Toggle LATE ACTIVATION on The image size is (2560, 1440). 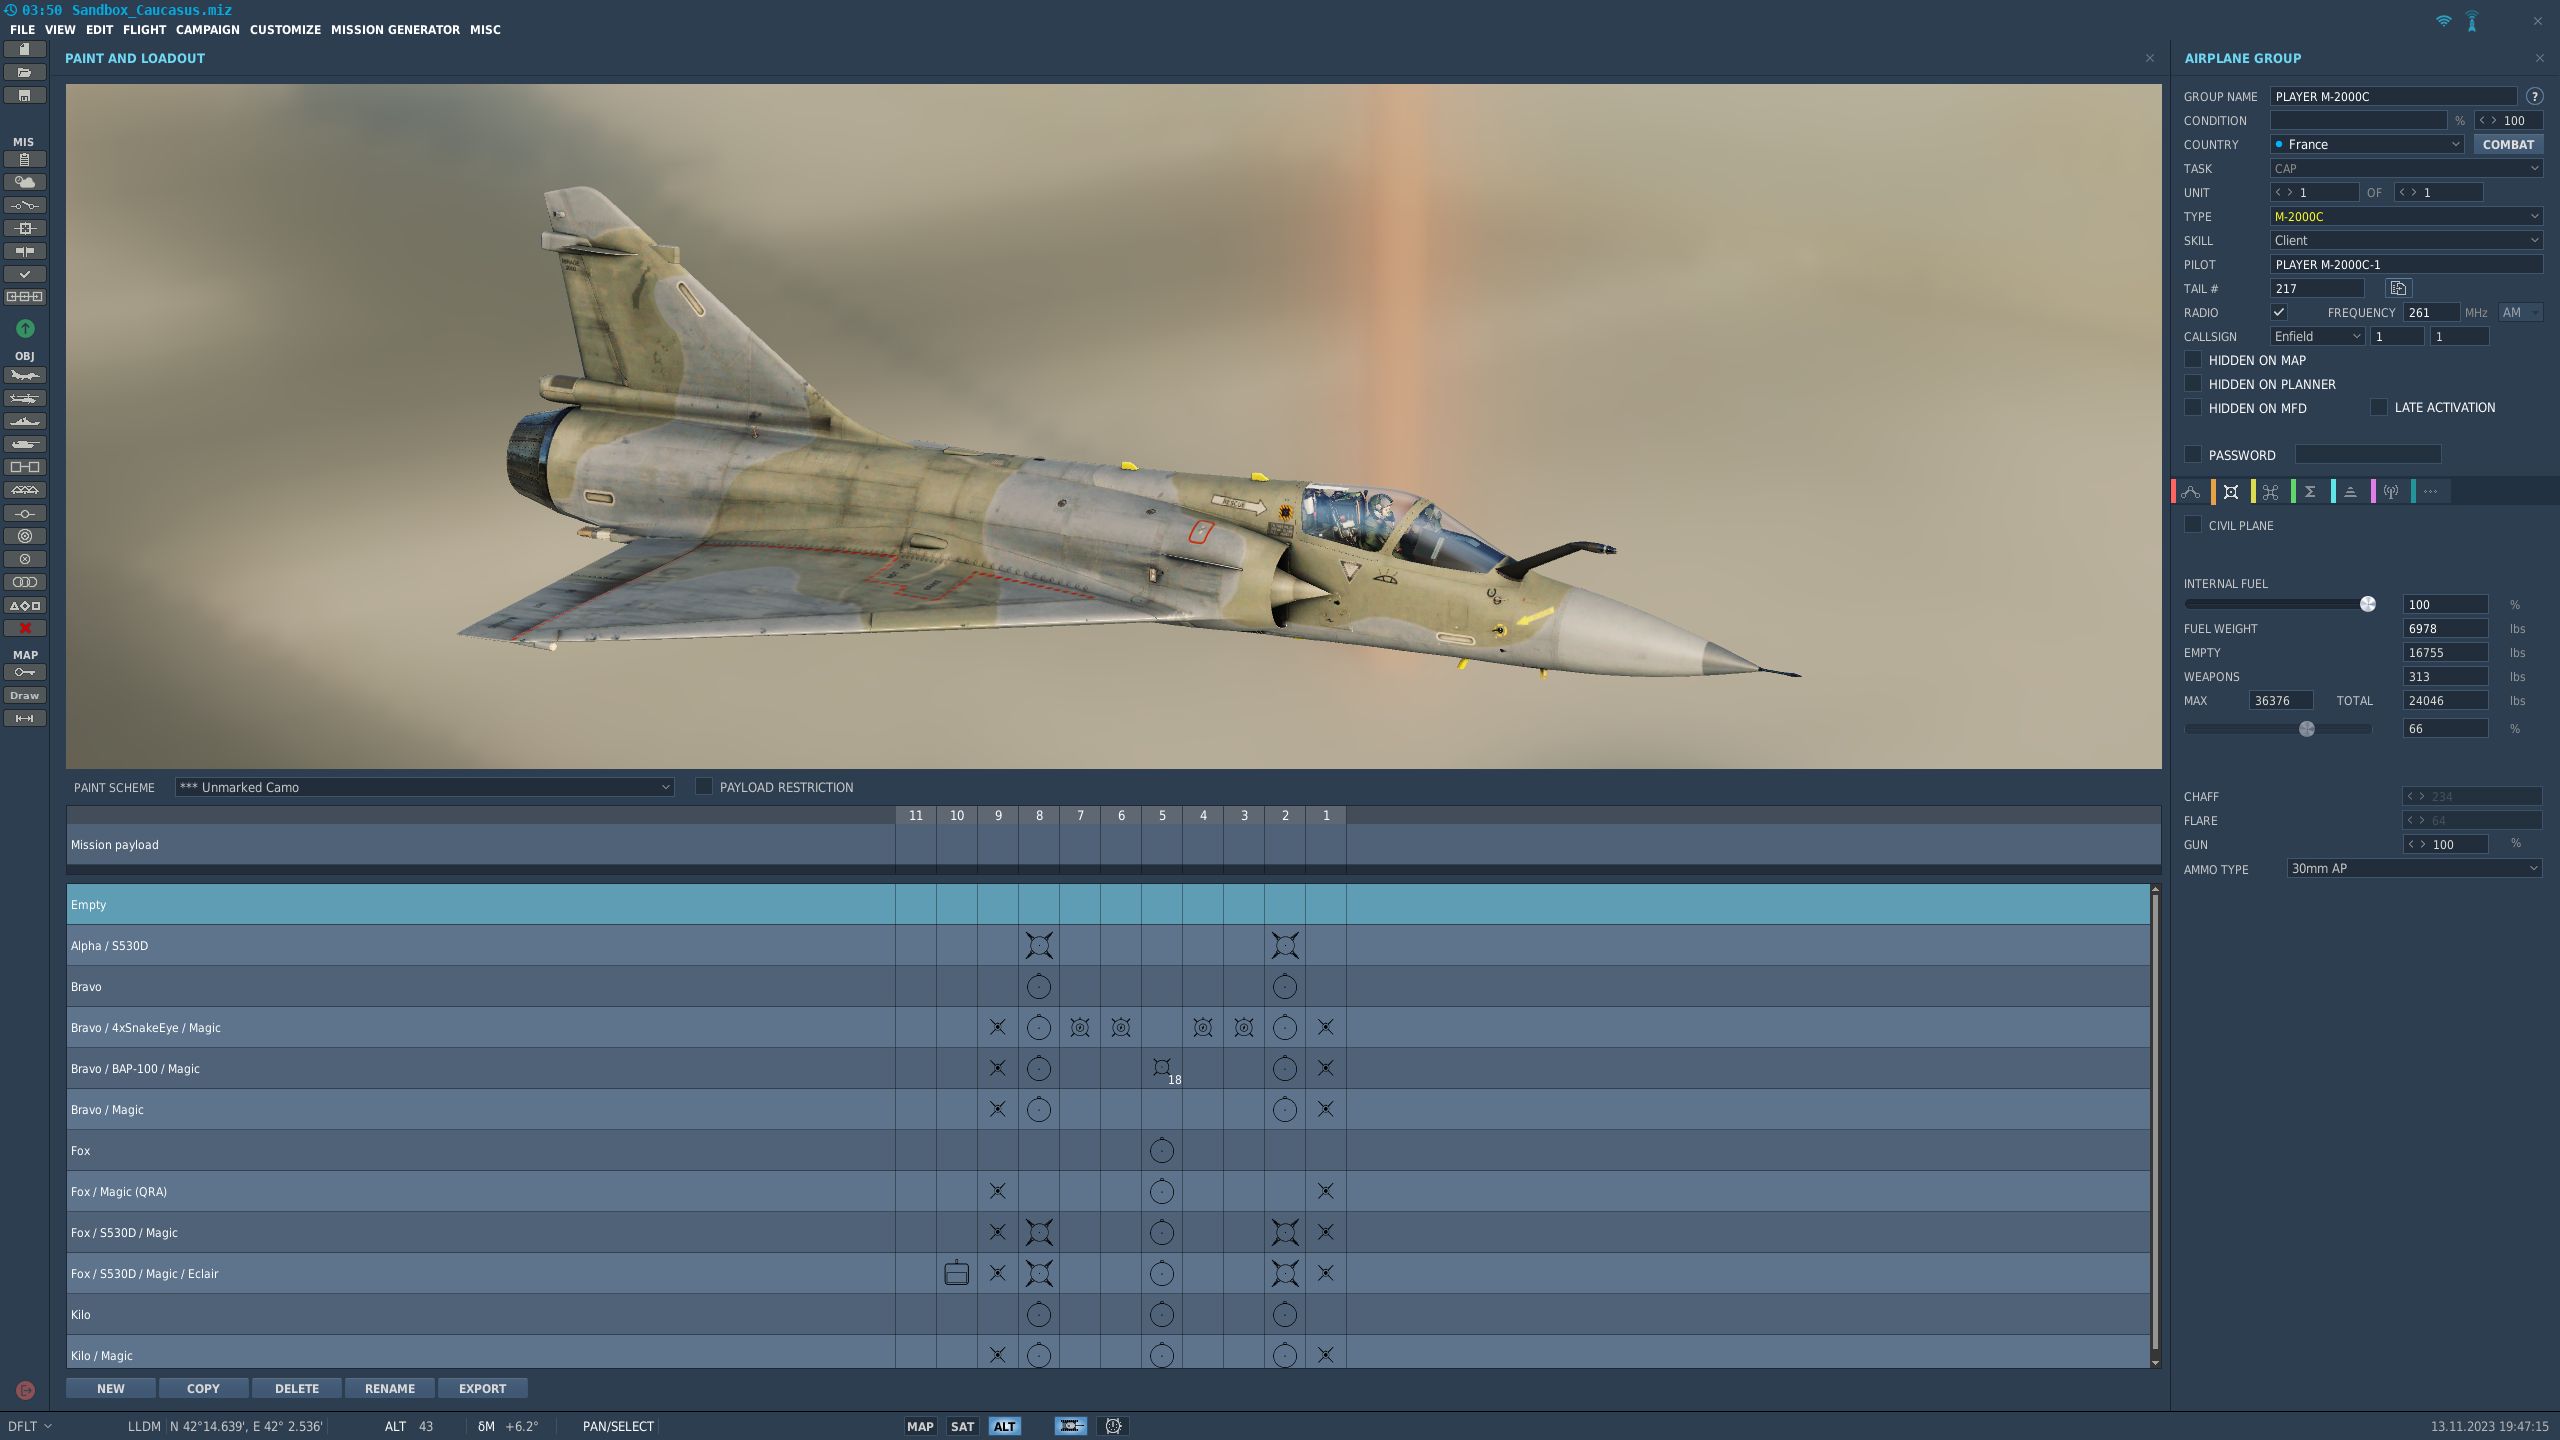pos(2381,407)
